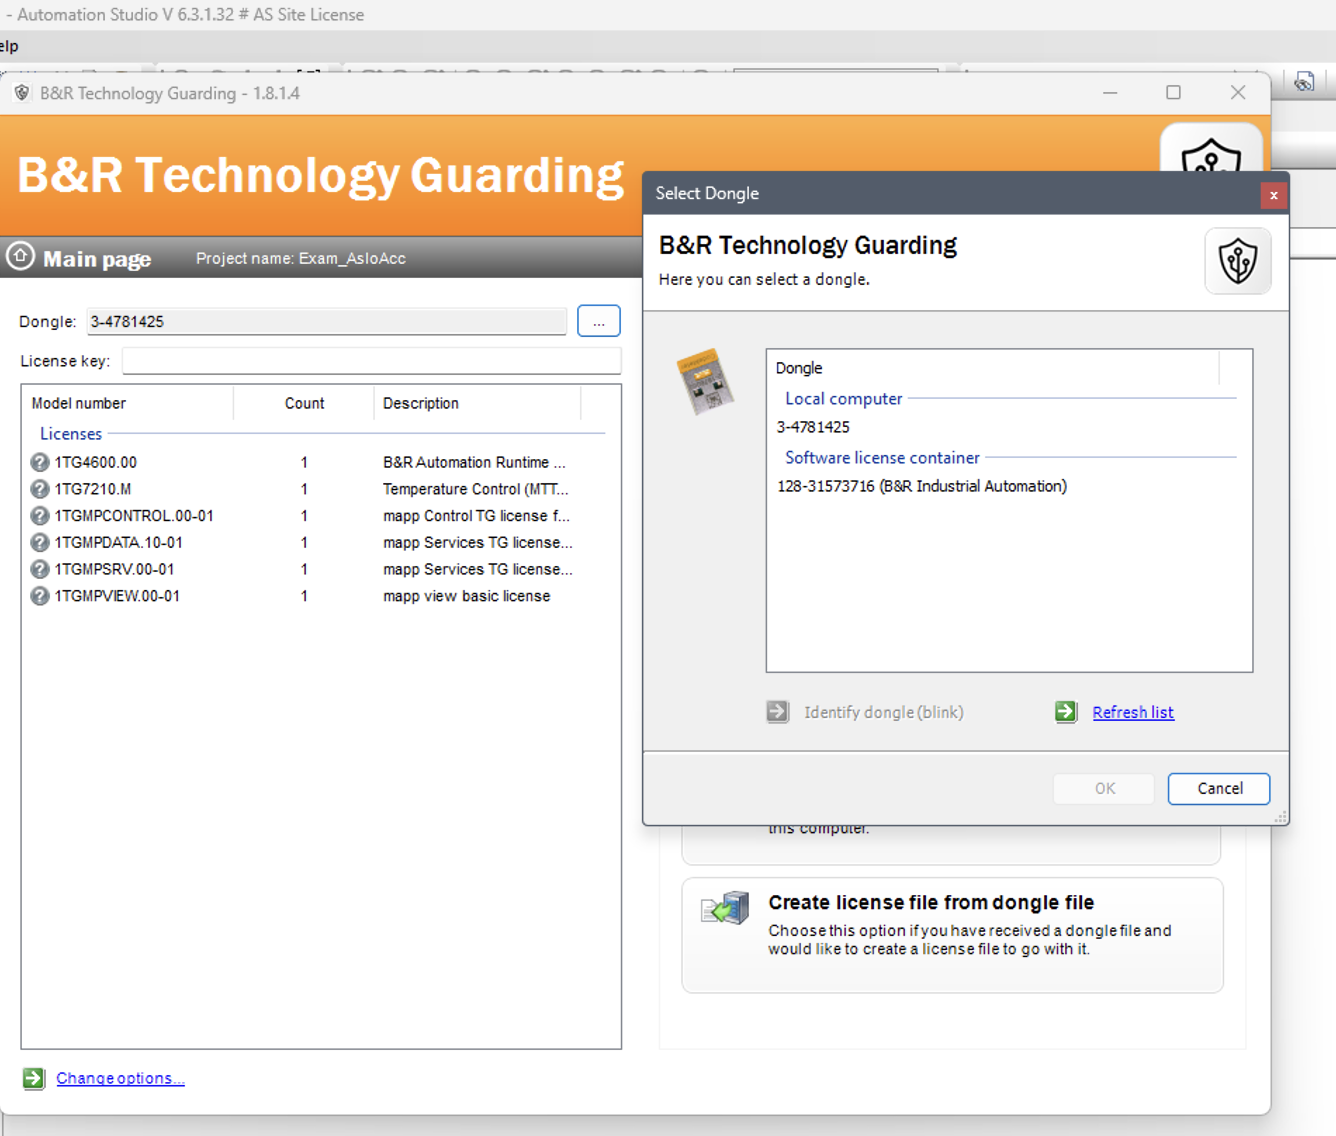This screenshot has height=1136, width=1336.
Task: Click the dongle picture in Select Dongle dialog
Action: pyautogui.click(x=706, y=381)
